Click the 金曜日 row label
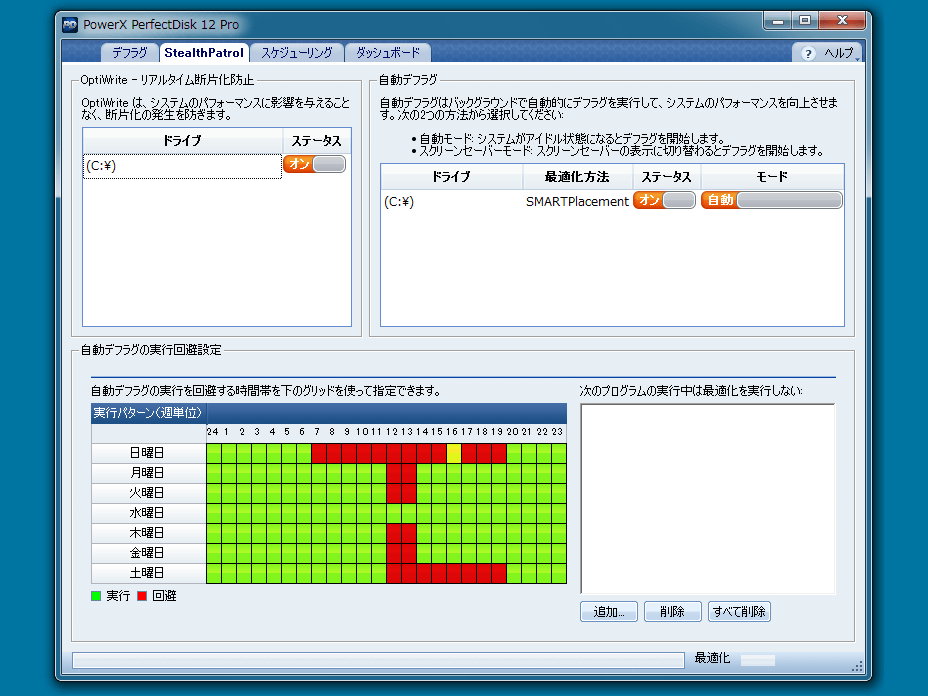This screenshot has width=928, height=696. point(148,553)
